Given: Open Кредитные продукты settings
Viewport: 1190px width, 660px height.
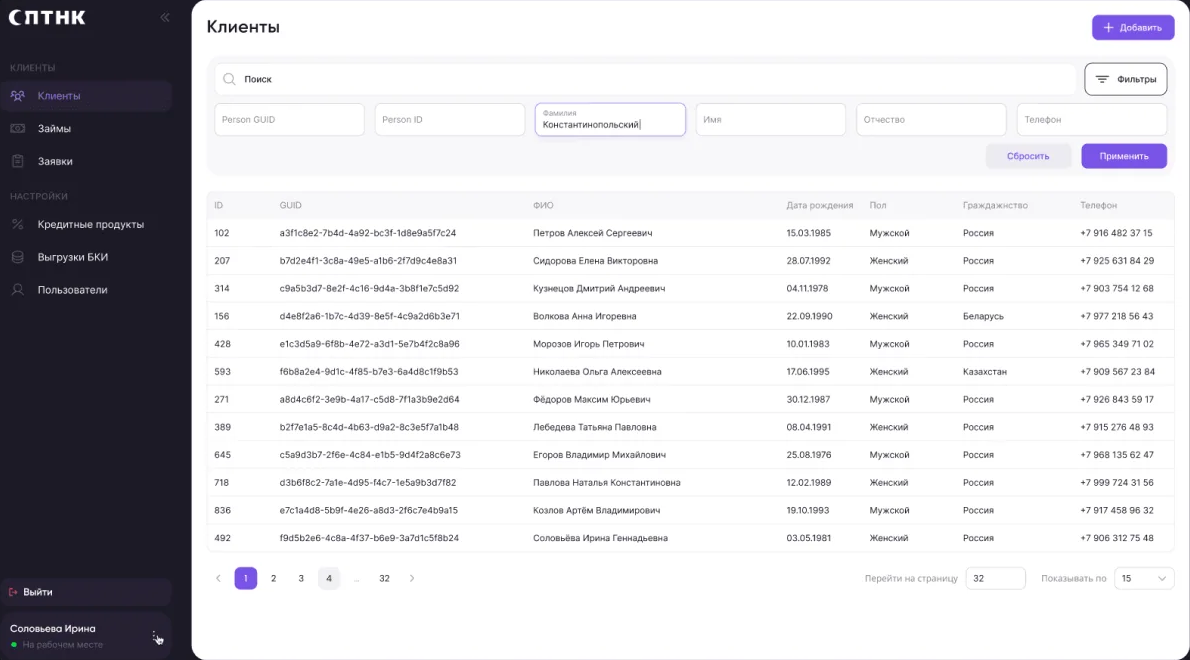Looking at the screenshot, I should [x=87, y=225].
